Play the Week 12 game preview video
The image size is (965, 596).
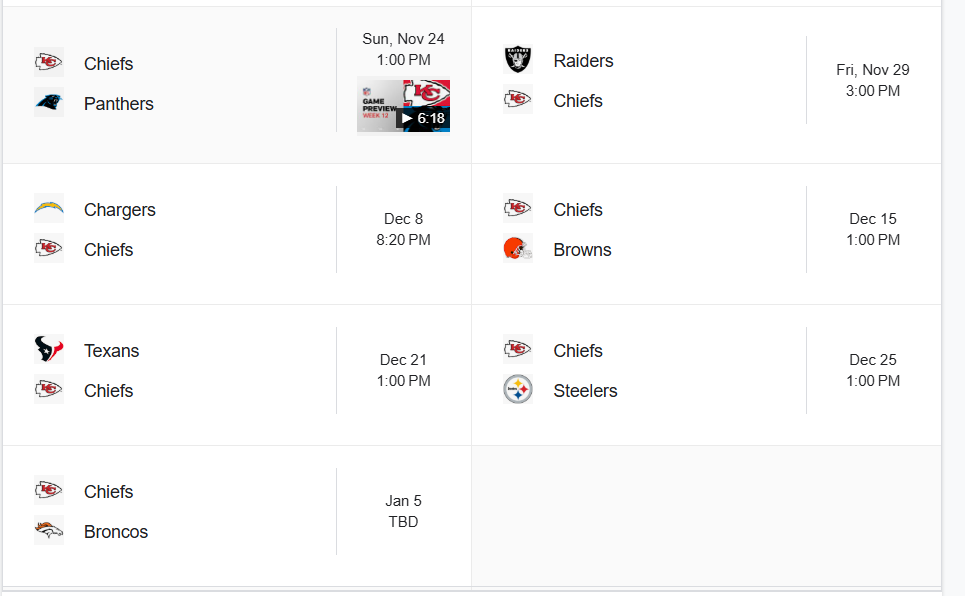403,105
